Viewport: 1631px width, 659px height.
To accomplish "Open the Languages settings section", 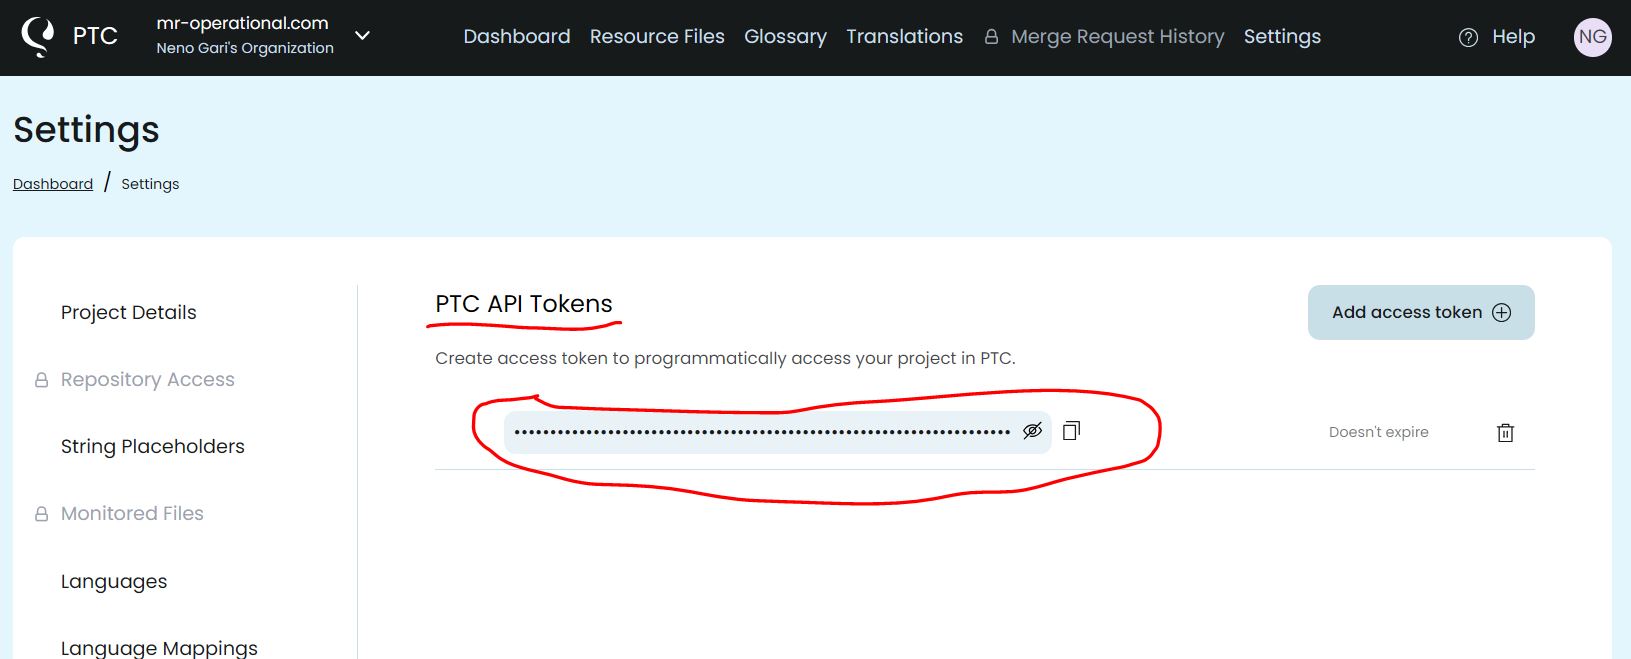I will click(x=114, y=581).
